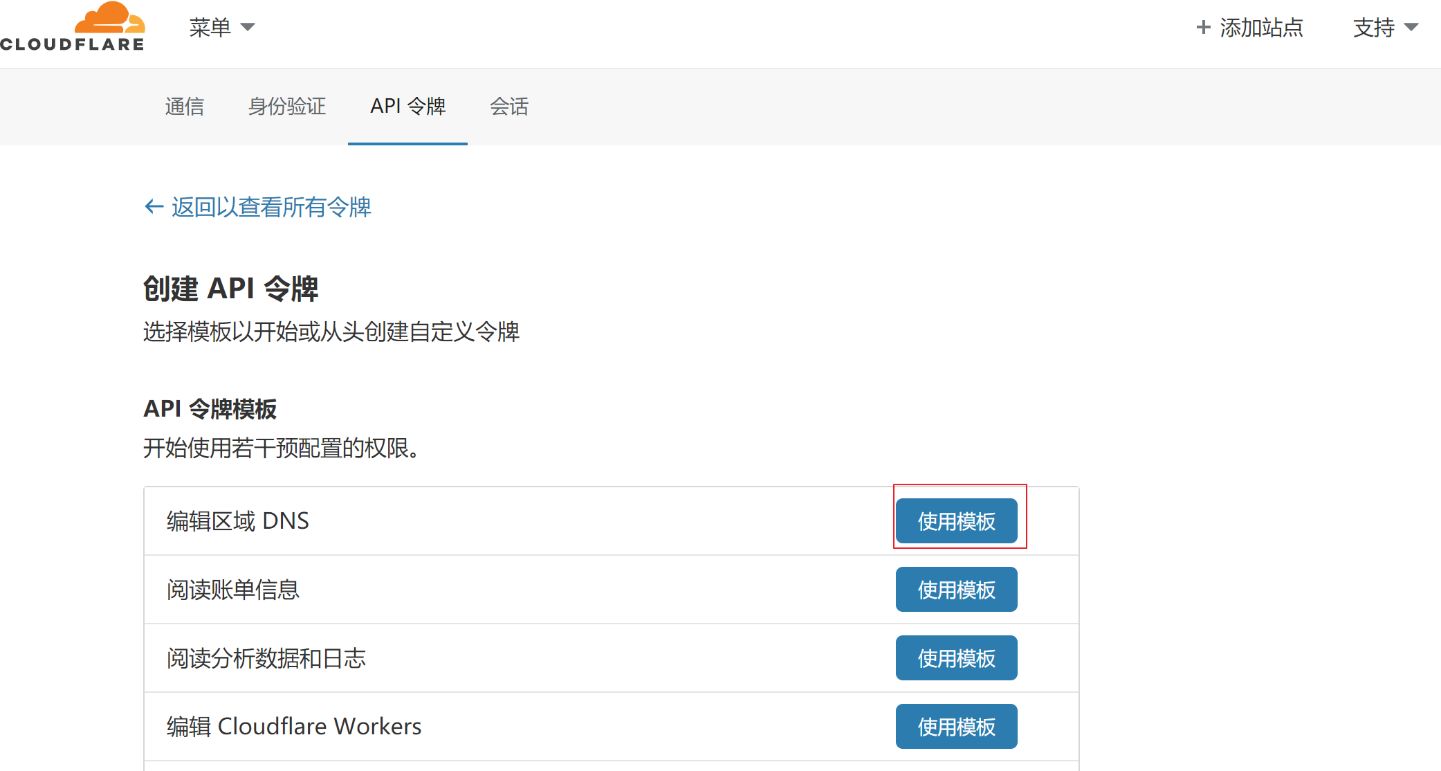Click the Cloudflare logo
Image resolution: width=1441 pixels, height=771 pixels.
point(72,27)
